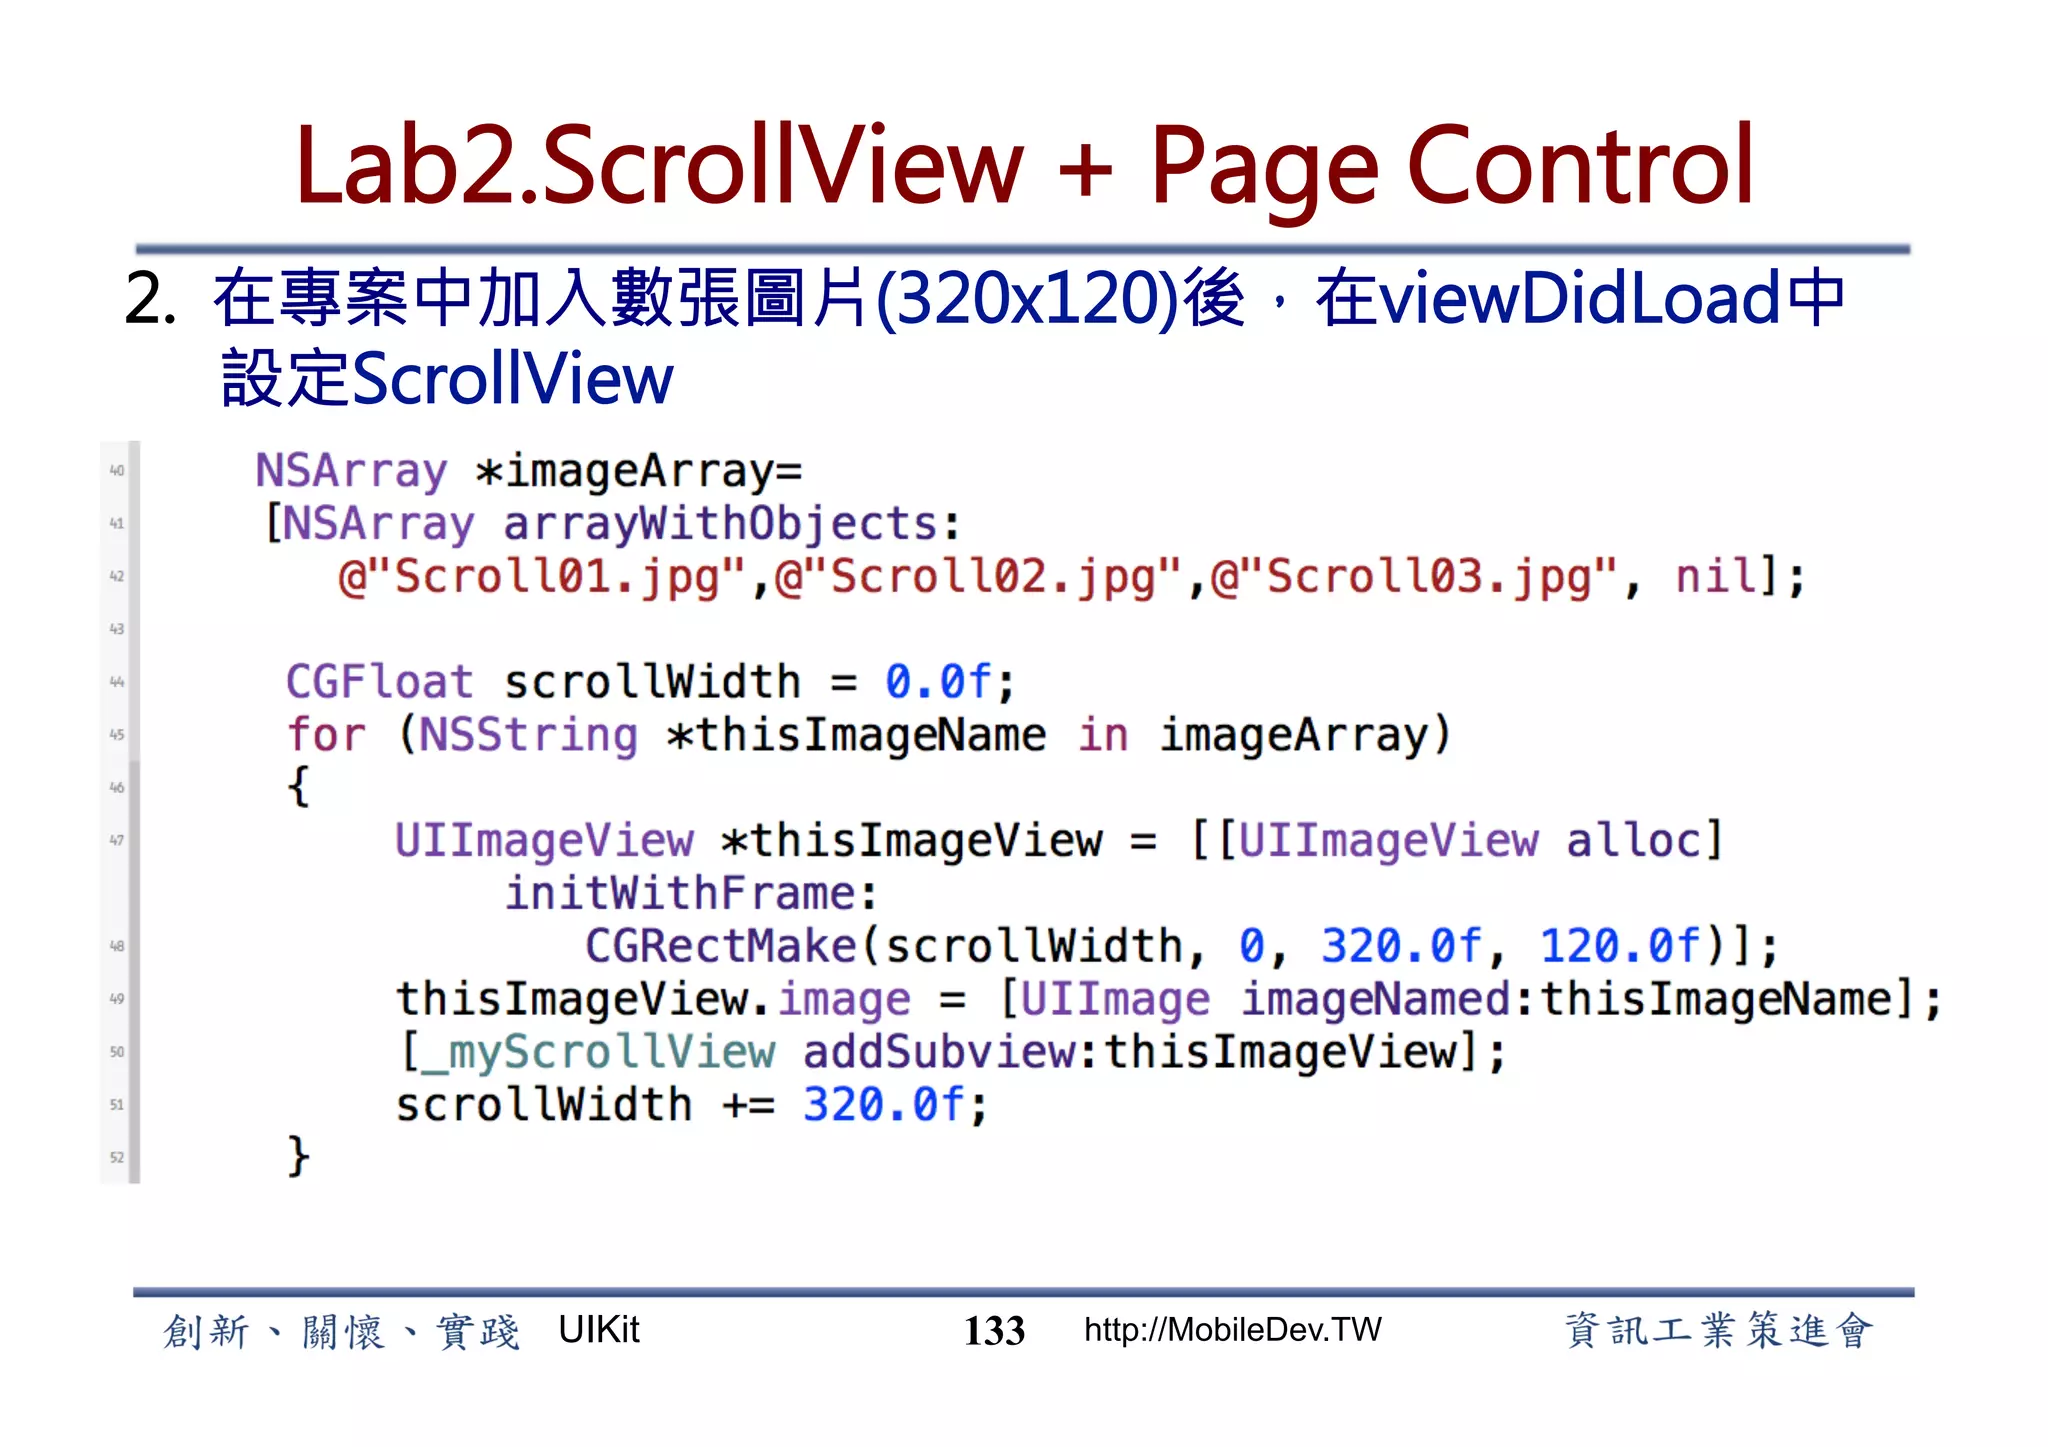Image resolution: width=2048 pixels, height=1447 pixels.
Task: Click the page number 133
Action: [x=994, y=1331]
